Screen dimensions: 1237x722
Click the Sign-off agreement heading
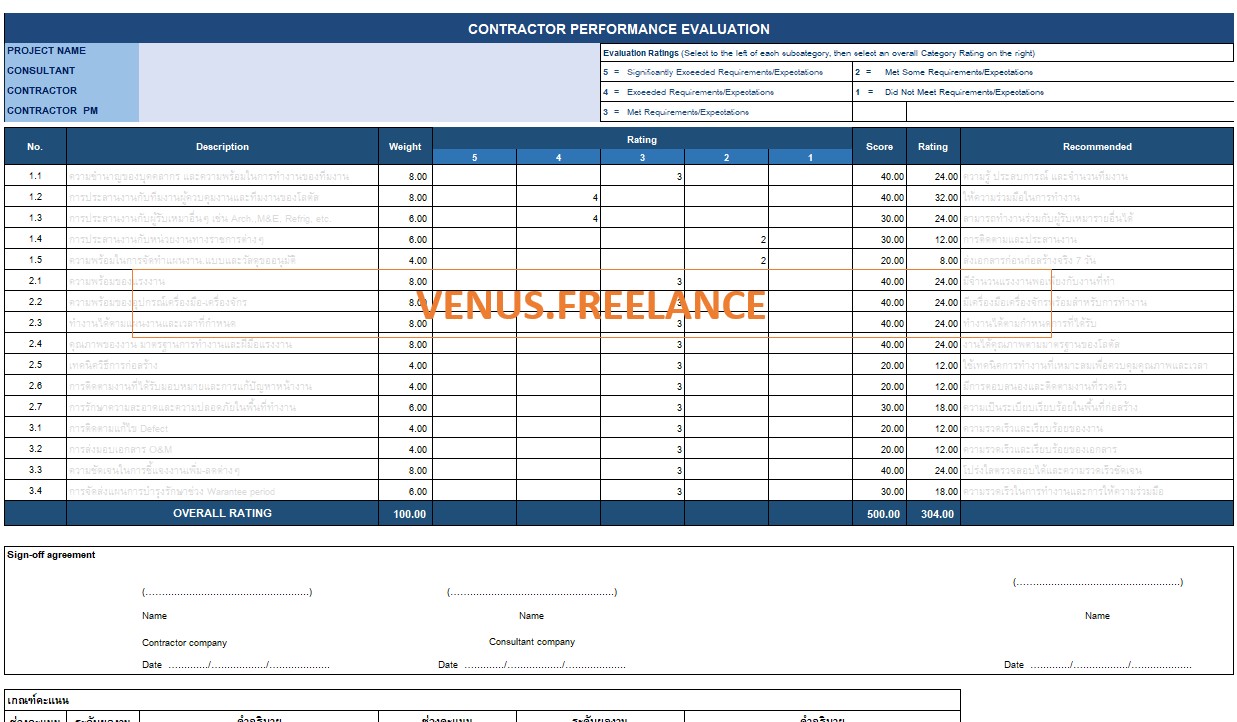(51, 555)
